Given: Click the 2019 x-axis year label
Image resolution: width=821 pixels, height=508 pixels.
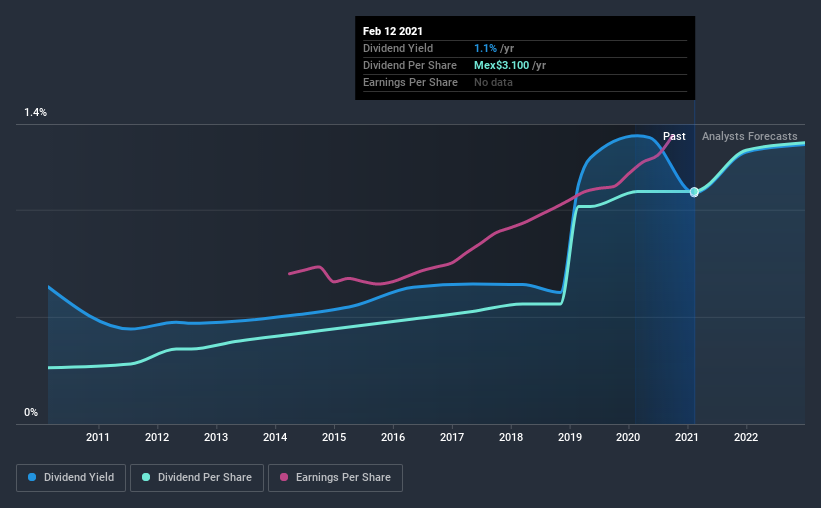Looking at the screenshot, I should click(570, 437).
